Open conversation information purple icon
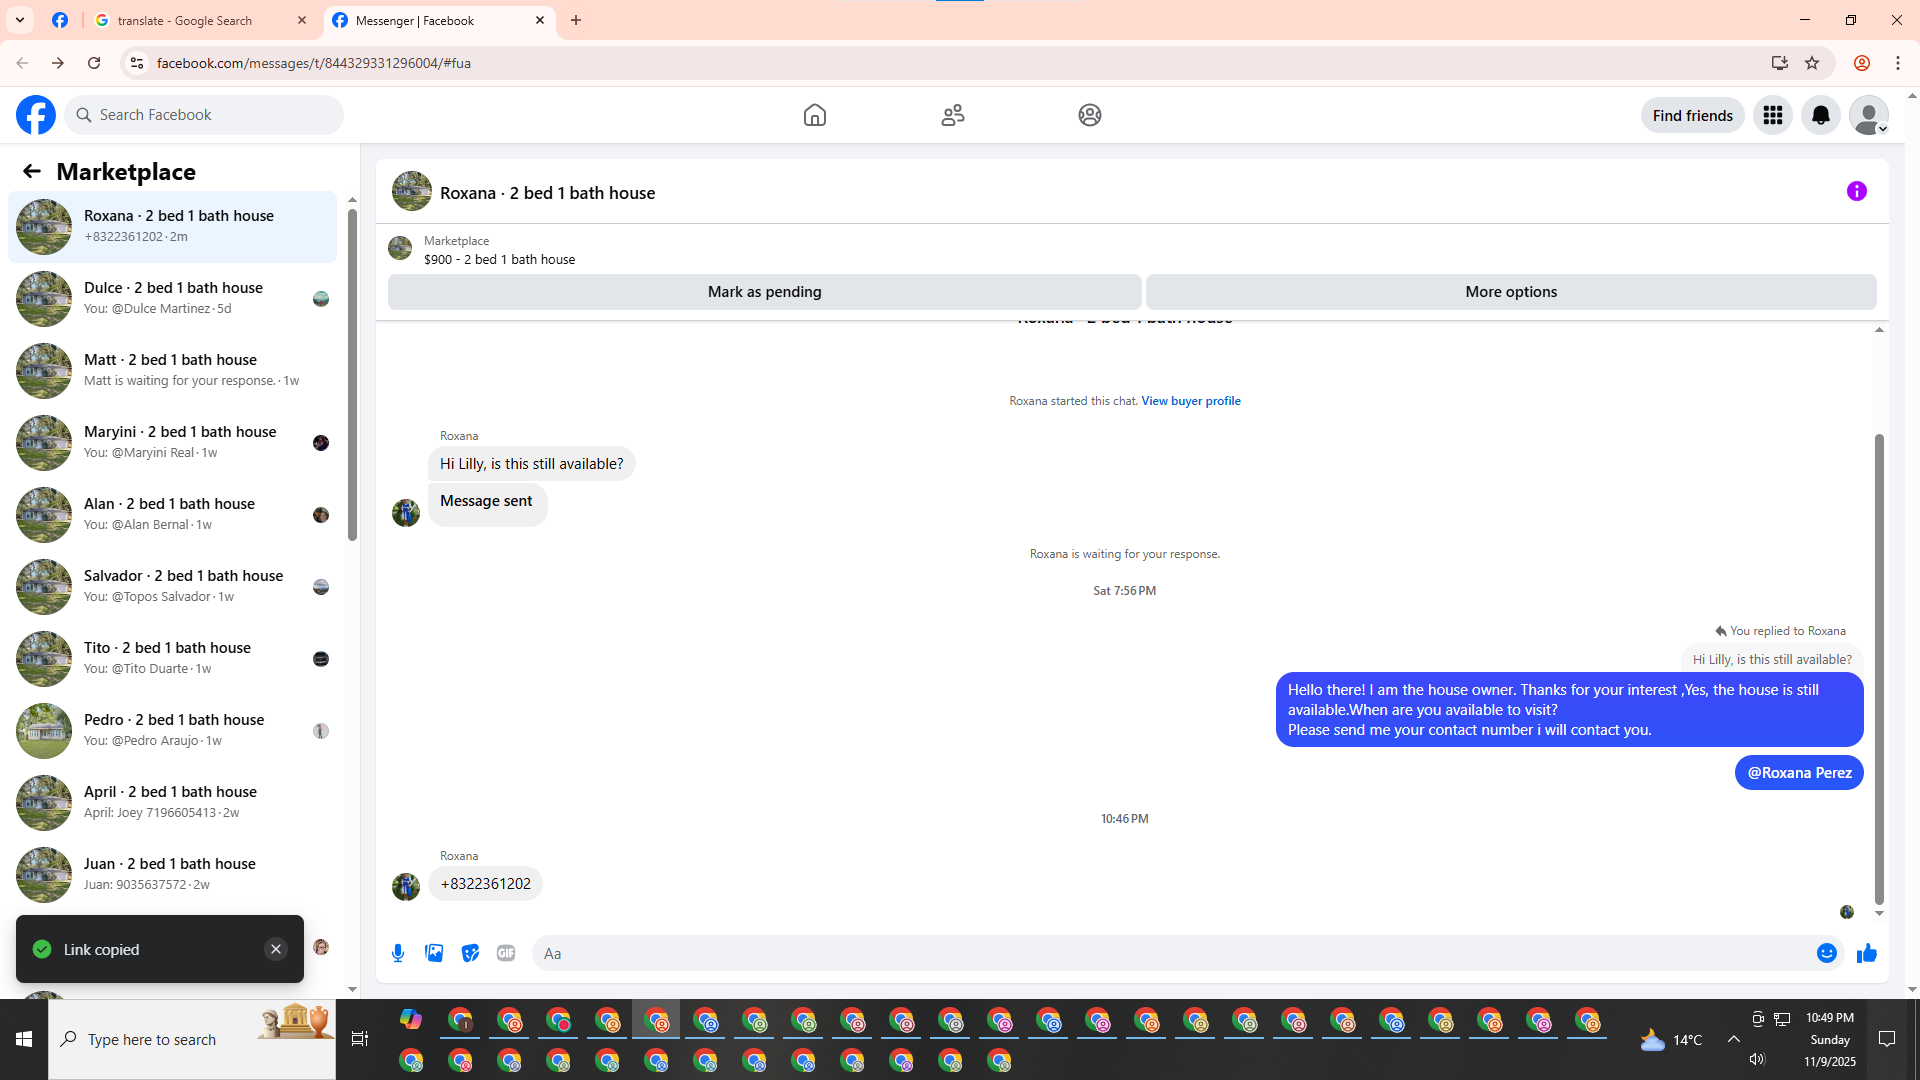Viewport: 1920px width, 1080px height. pos(1857,191)
